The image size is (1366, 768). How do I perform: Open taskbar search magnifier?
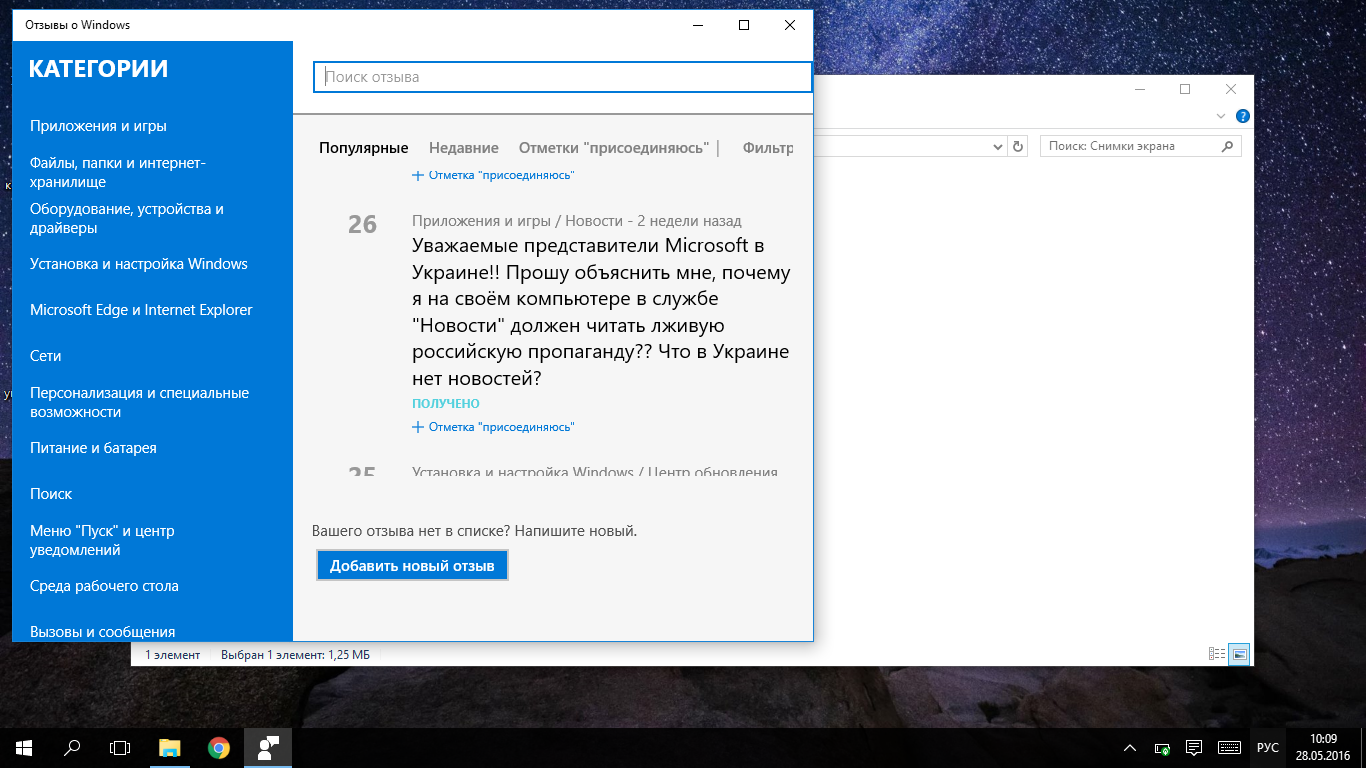(x=72, y=747)
